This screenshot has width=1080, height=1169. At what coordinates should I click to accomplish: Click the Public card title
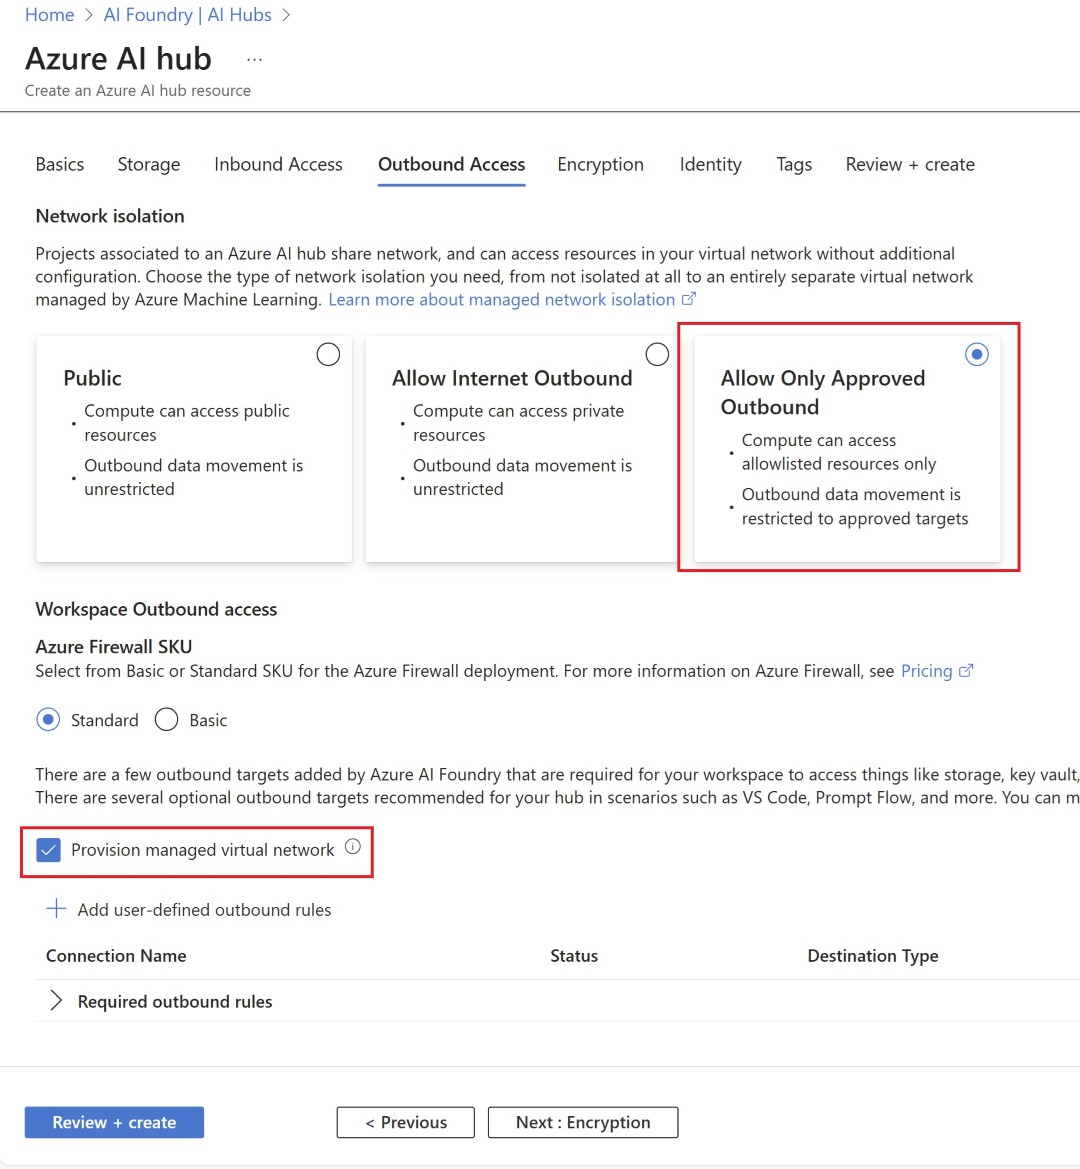[92, 378]
